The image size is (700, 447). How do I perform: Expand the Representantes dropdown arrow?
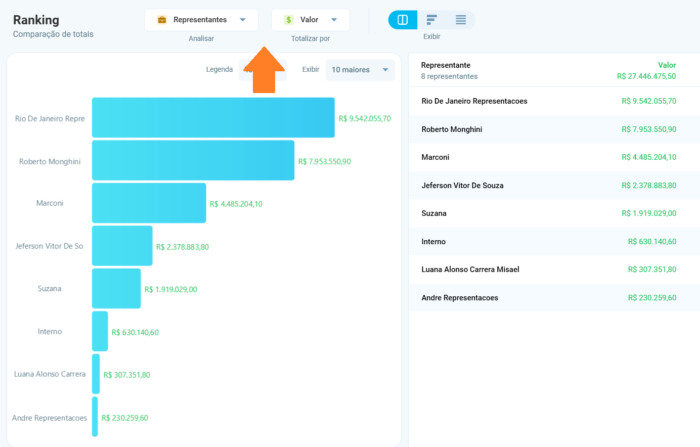243,20
